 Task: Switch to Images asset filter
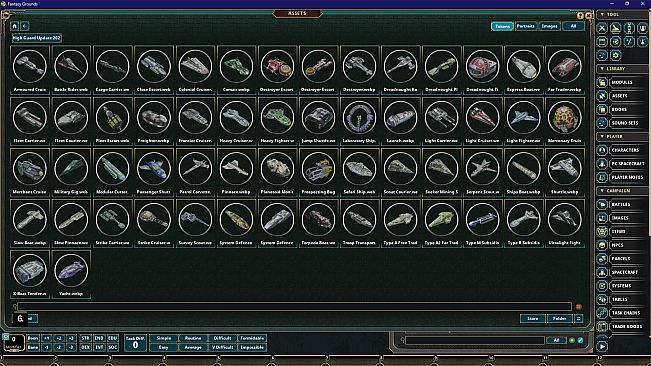click(549, 26)
